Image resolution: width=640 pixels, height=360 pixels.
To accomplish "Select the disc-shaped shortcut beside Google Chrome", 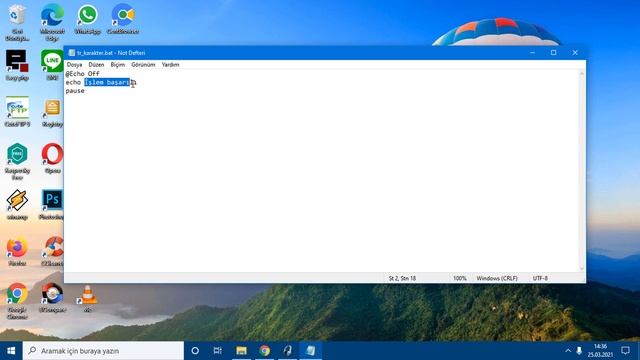I will click(x=52, y=298).
